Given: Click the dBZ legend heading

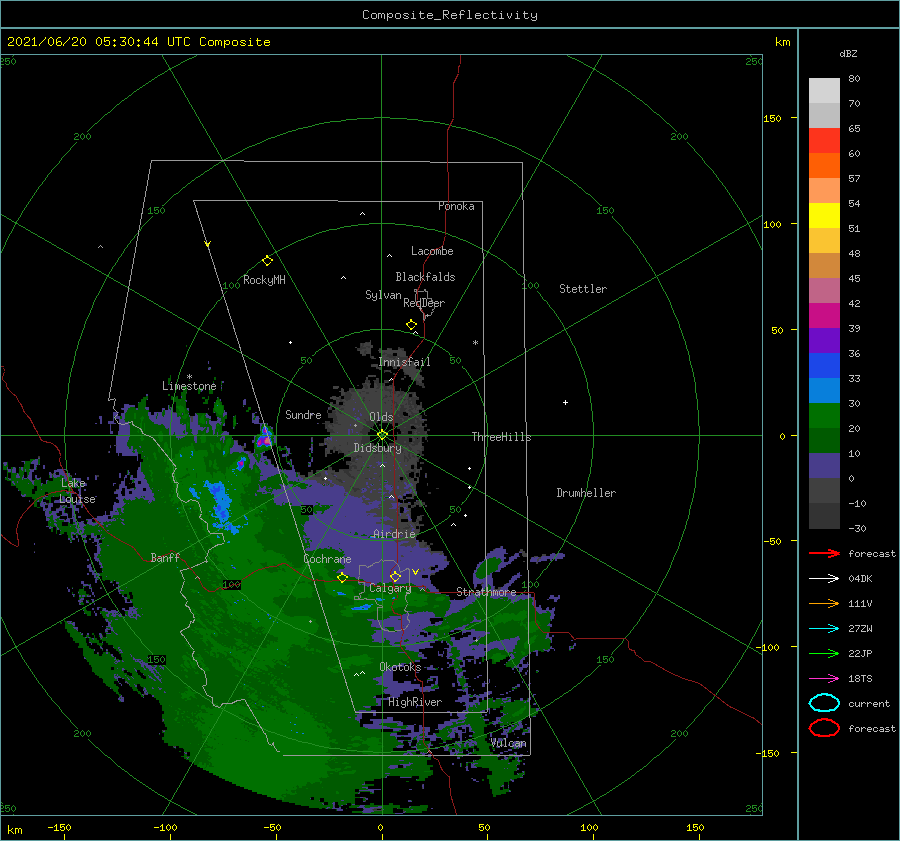Looking at the screenshot, I should pos(848,53).
